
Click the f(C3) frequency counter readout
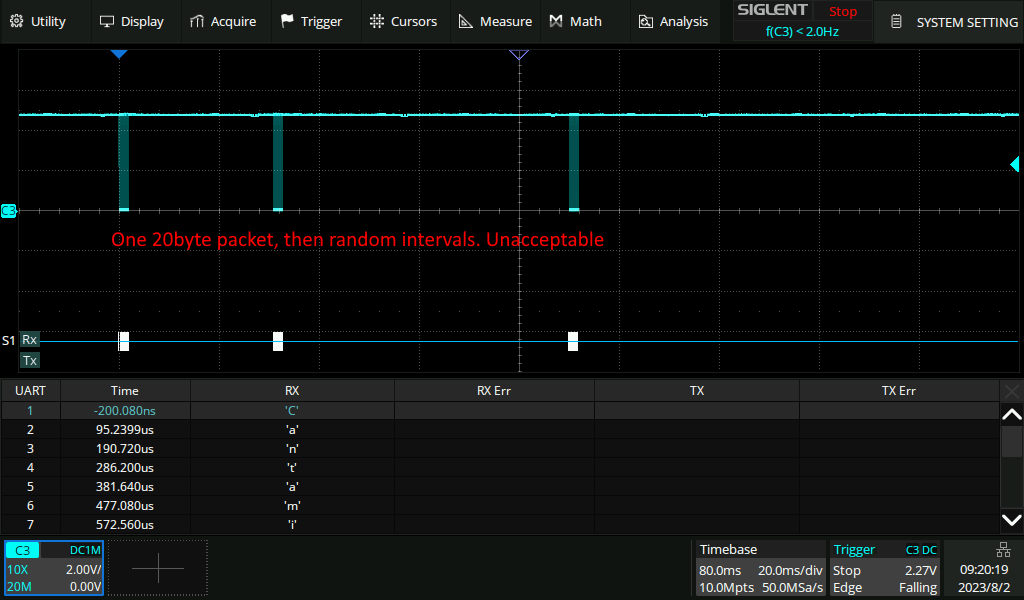[802, 31]
